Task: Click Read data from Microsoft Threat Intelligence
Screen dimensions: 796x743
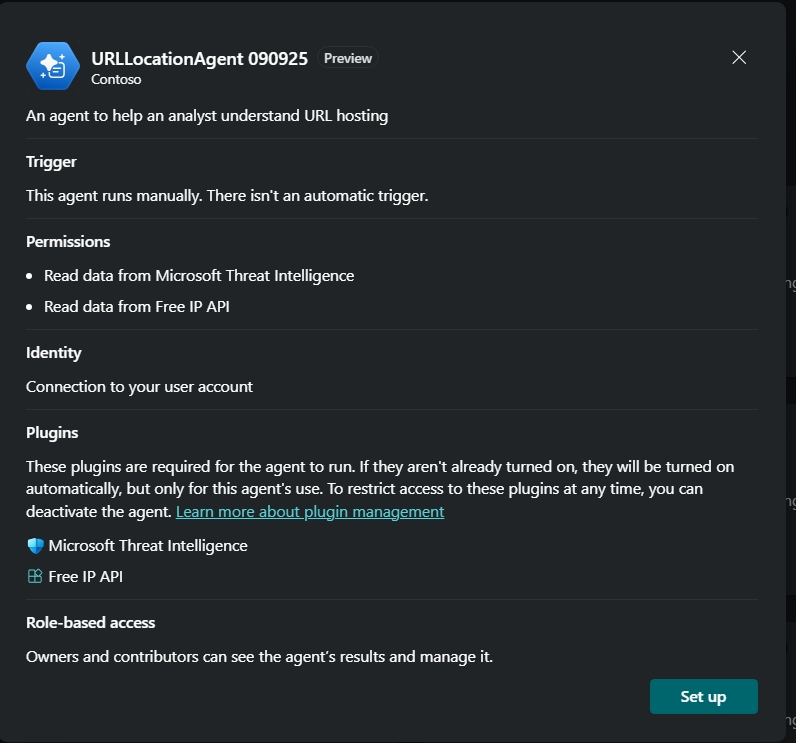Action: (x=199, y=275)
